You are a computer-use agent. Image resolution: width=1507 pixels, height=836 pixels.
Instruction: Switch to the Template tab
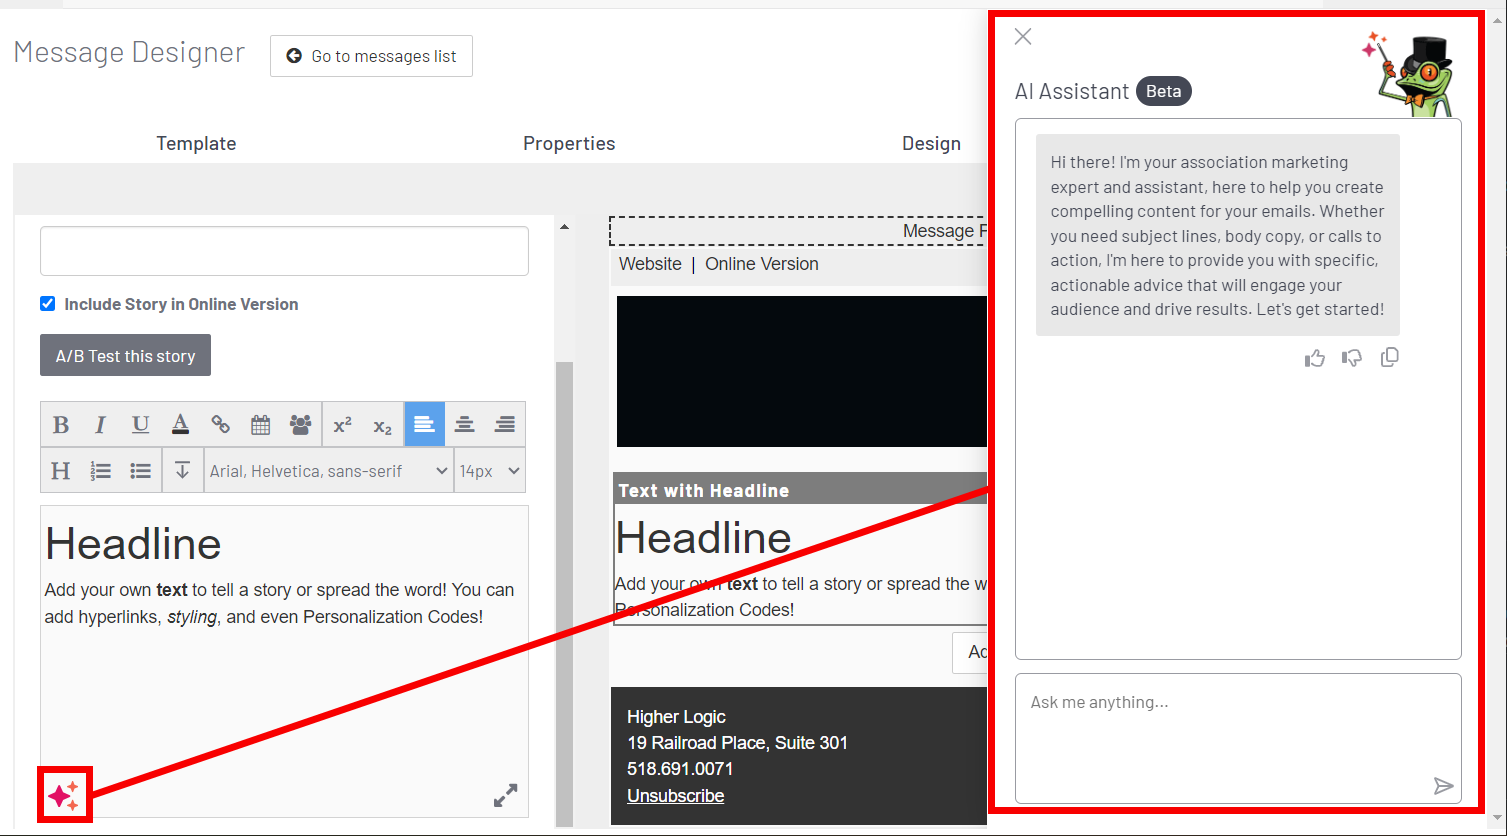click(x=196, y=144)
